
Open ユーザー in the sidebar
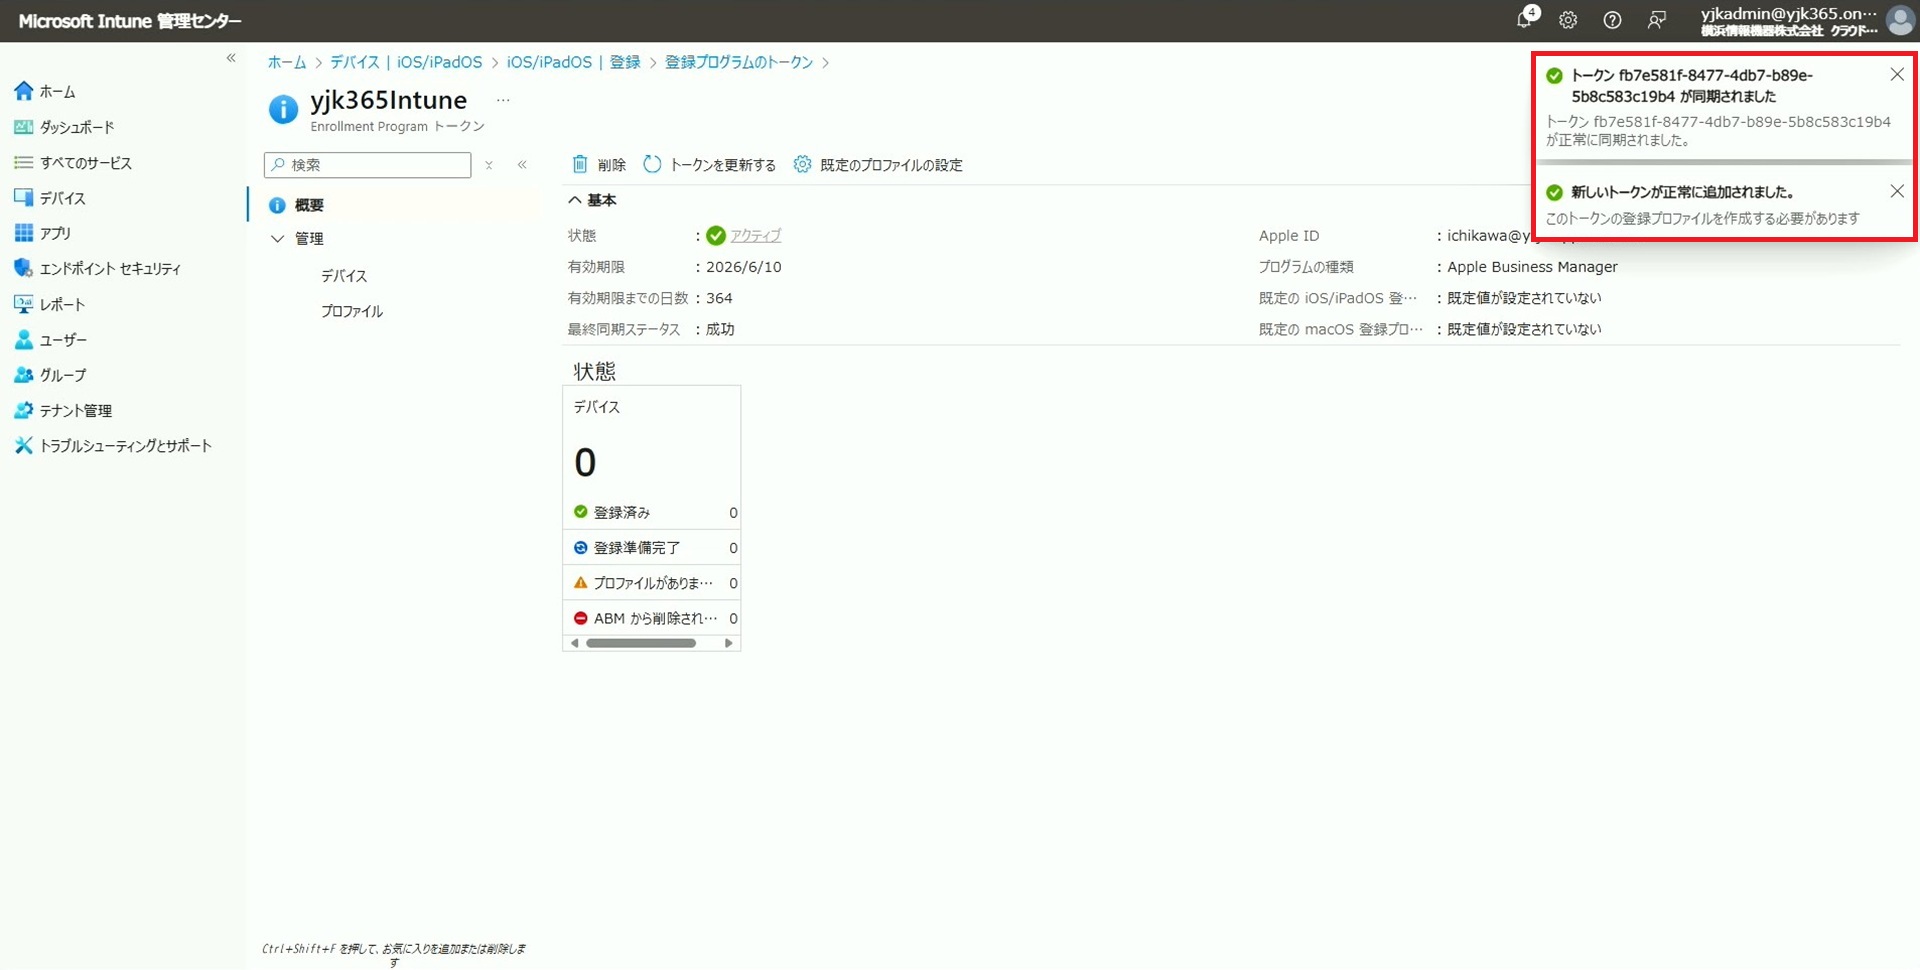pos(51,340)
